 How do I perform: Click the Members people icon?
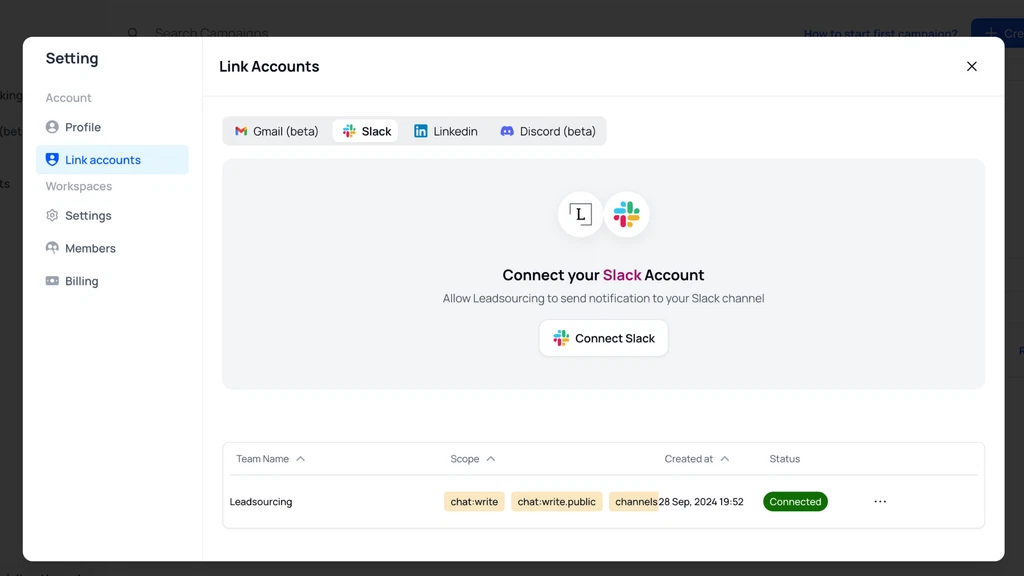(x=52, y=248)
